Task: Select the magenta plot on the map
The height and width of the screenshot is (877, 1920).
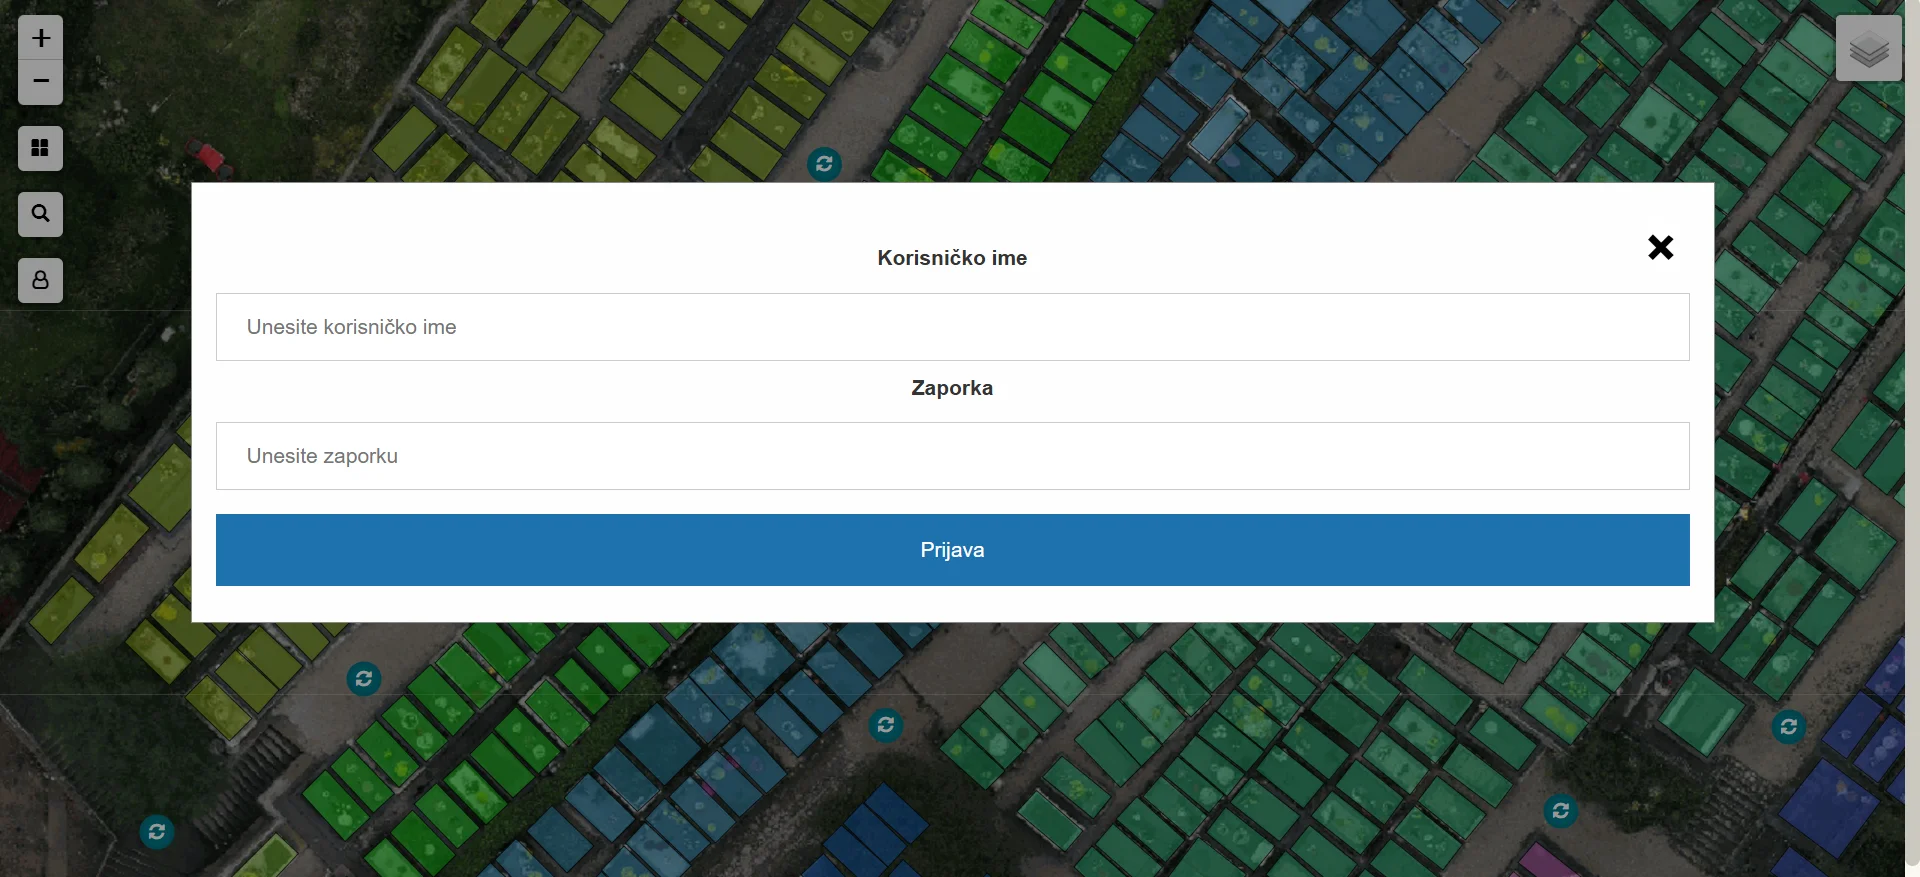Action: pos(1546,860)
